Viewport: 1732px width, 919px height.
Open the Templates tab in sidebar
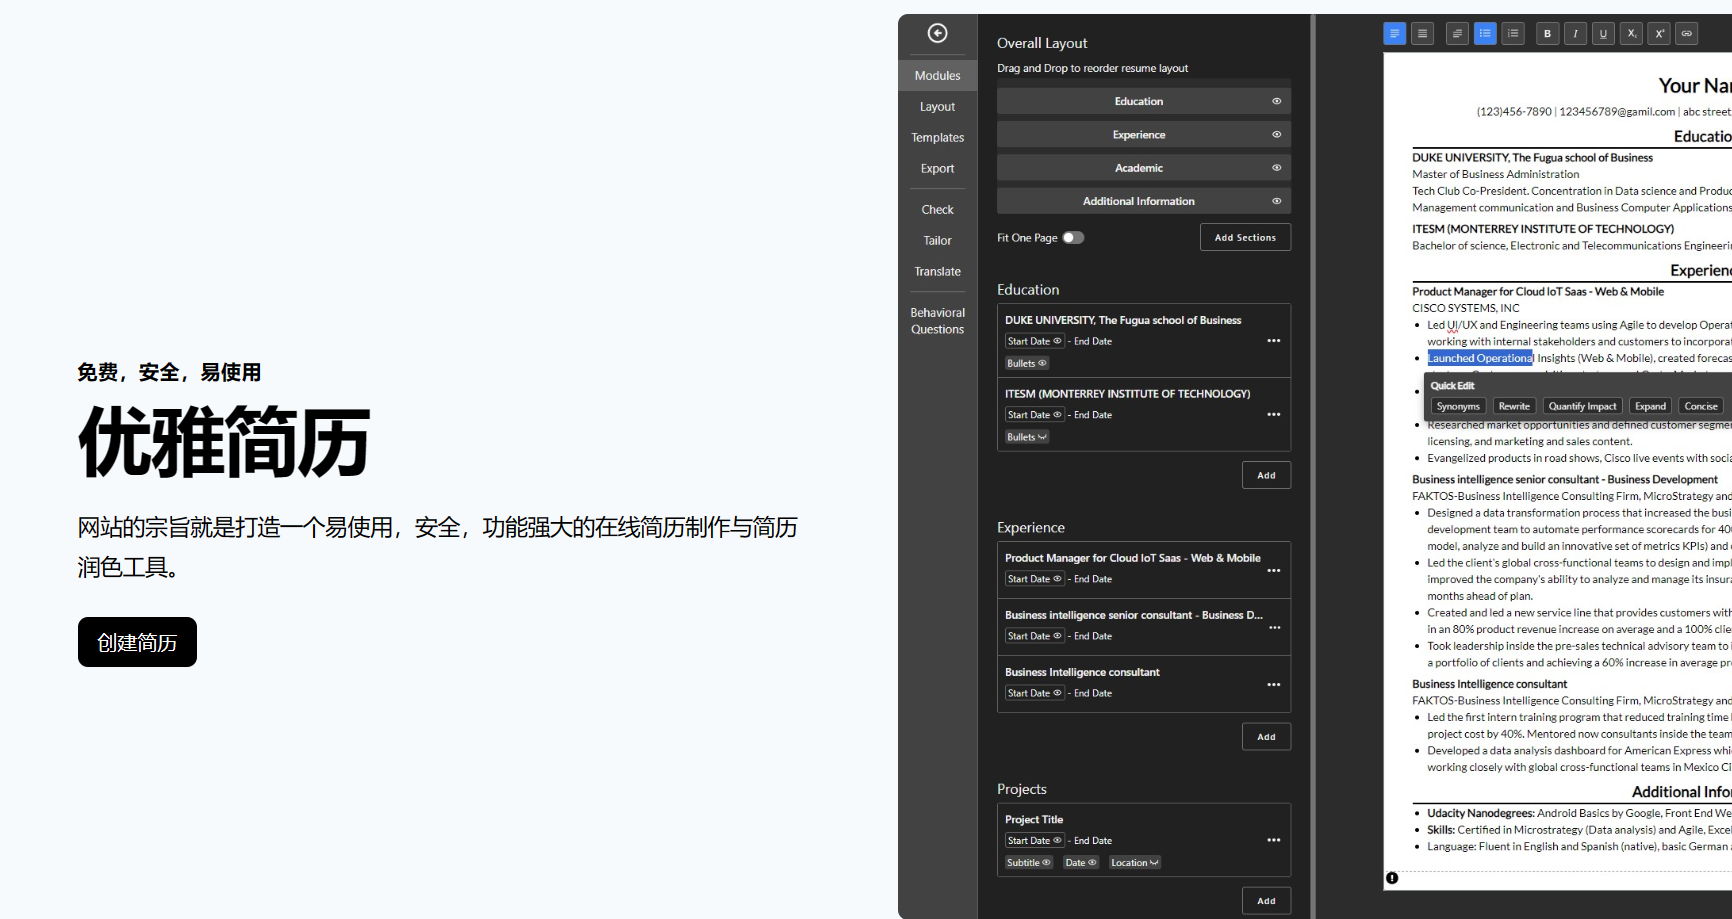[937, 138]
